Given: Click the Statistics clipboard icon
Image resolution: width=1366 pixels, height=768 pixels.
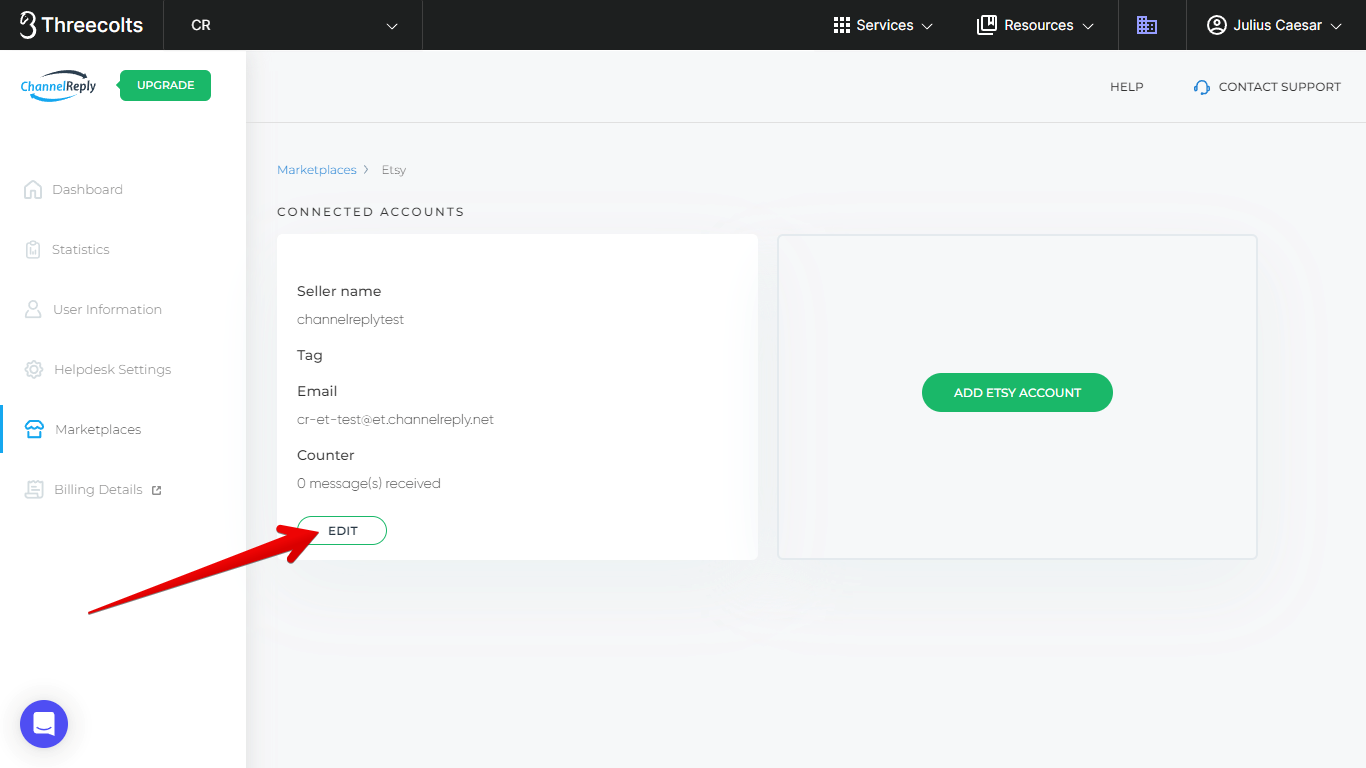Looking at the screenshot, I should (33, 249).
